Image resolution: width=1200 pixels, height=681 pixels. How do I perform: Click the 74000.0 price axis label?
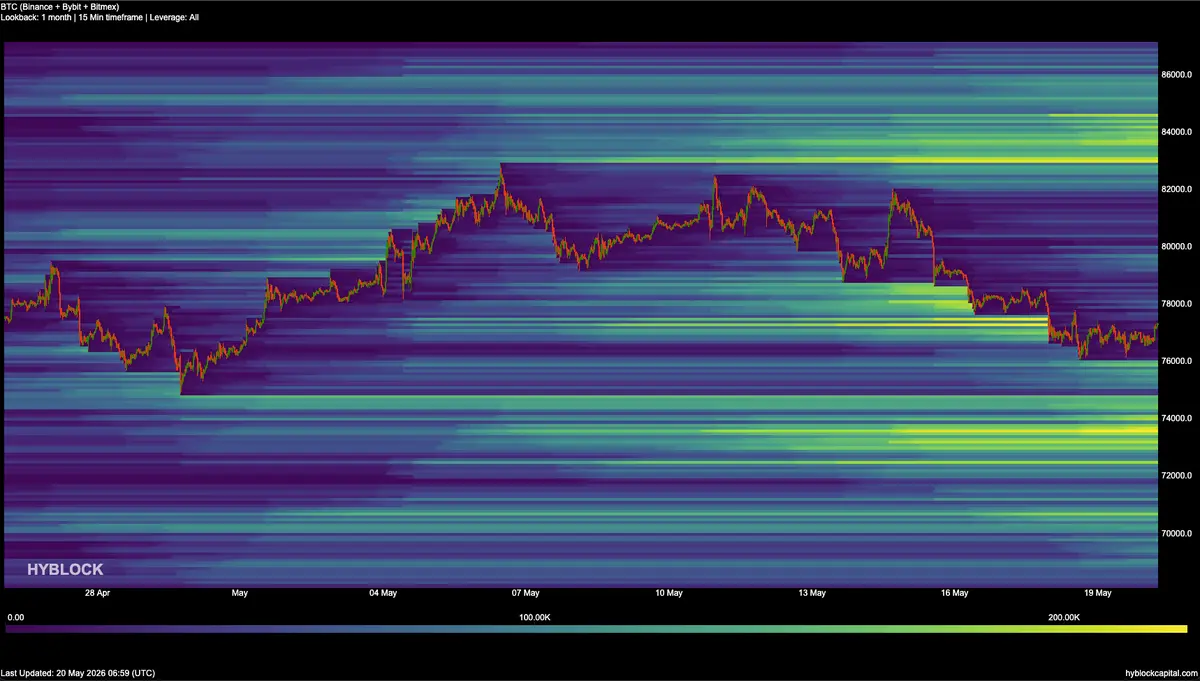pos(1176,419)
